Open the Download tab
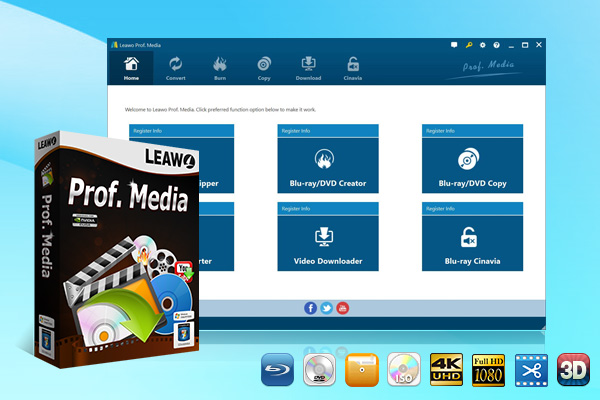The height and width of the screenshot is (400, 600). [308, 68]
